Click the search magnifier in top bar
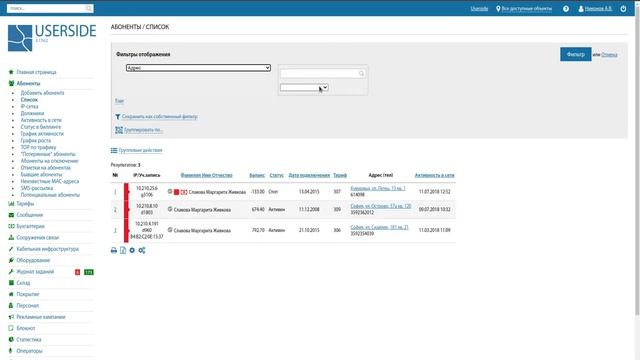This screenshot has width=640, height=360. [x=88, y=9]
